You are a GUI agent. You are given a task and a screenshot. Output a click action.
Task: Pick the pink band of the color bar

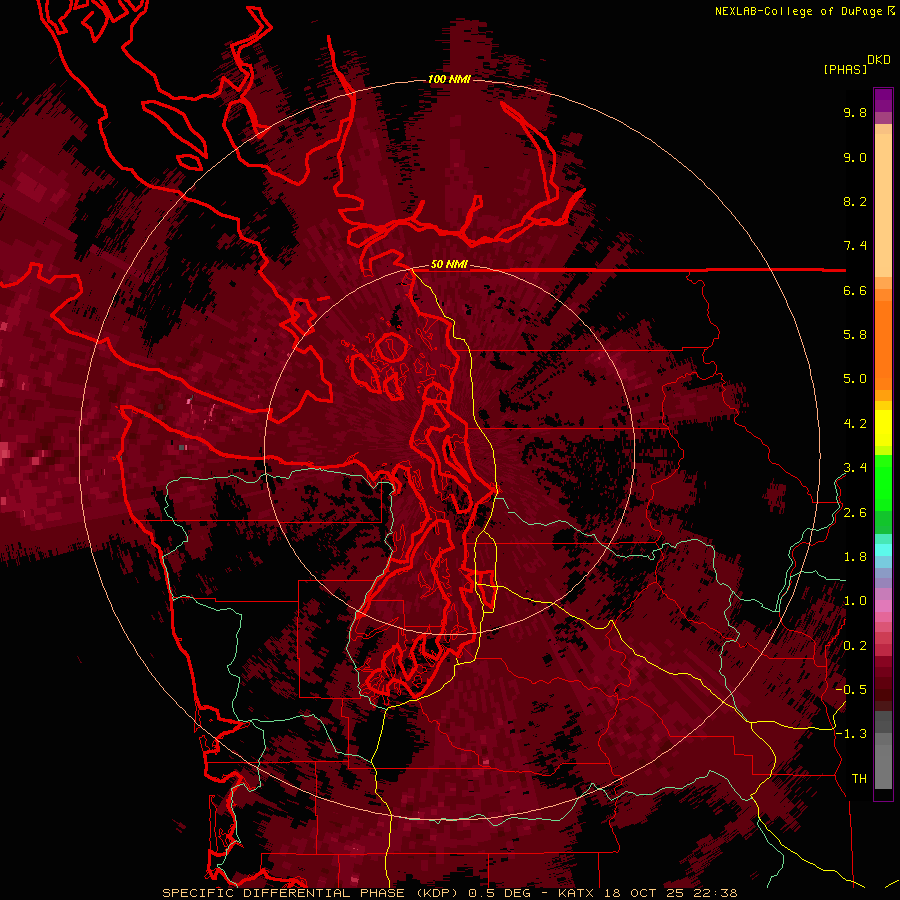coord(883,606)
